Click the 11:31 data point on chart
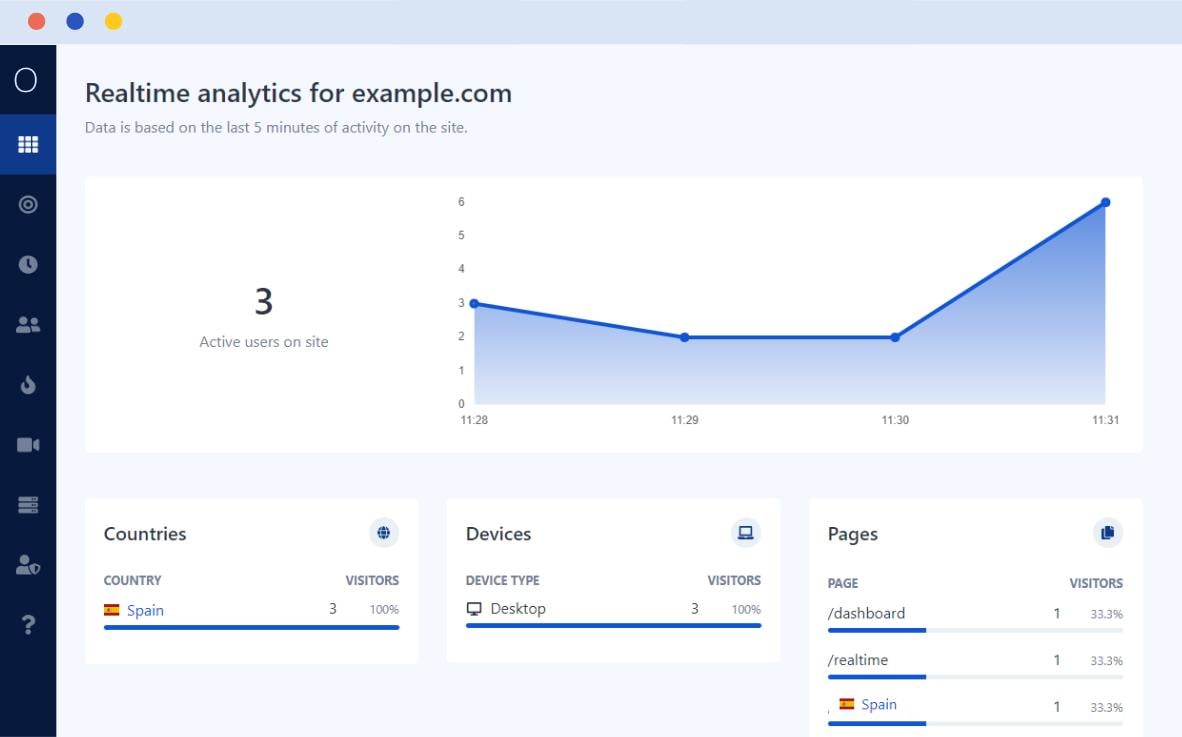Viewport: 1182px width, 737px height. coord(1105,202)
